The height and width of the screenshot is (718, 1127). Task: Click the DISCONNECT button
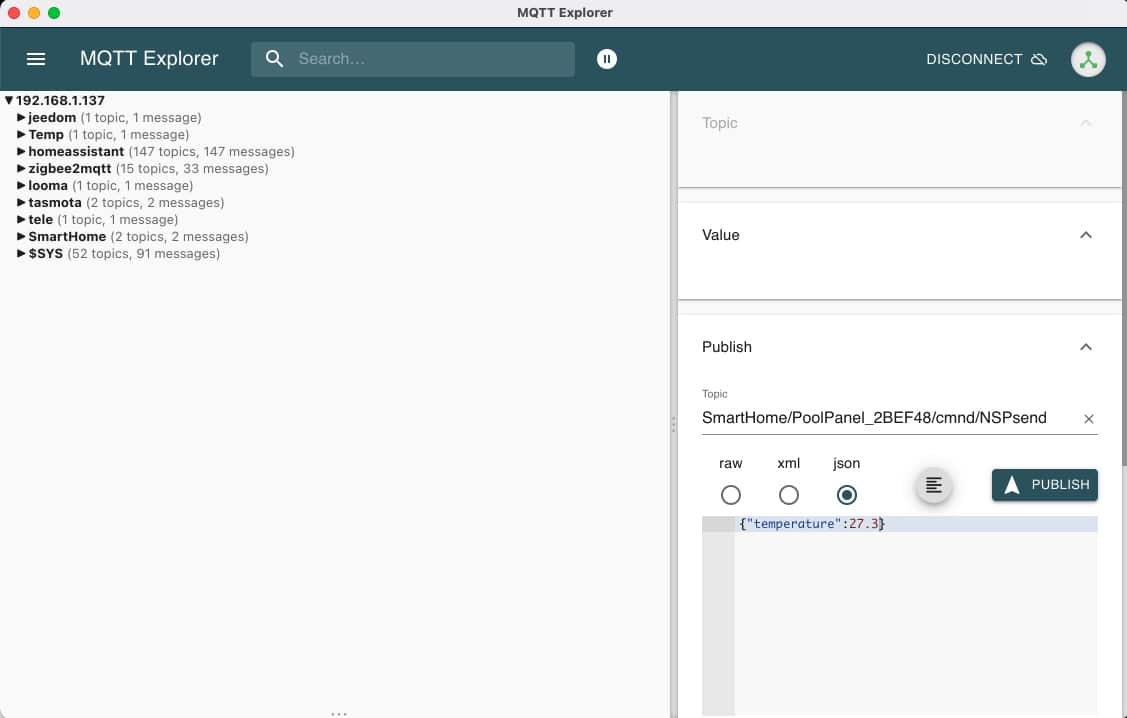[986, 59]
